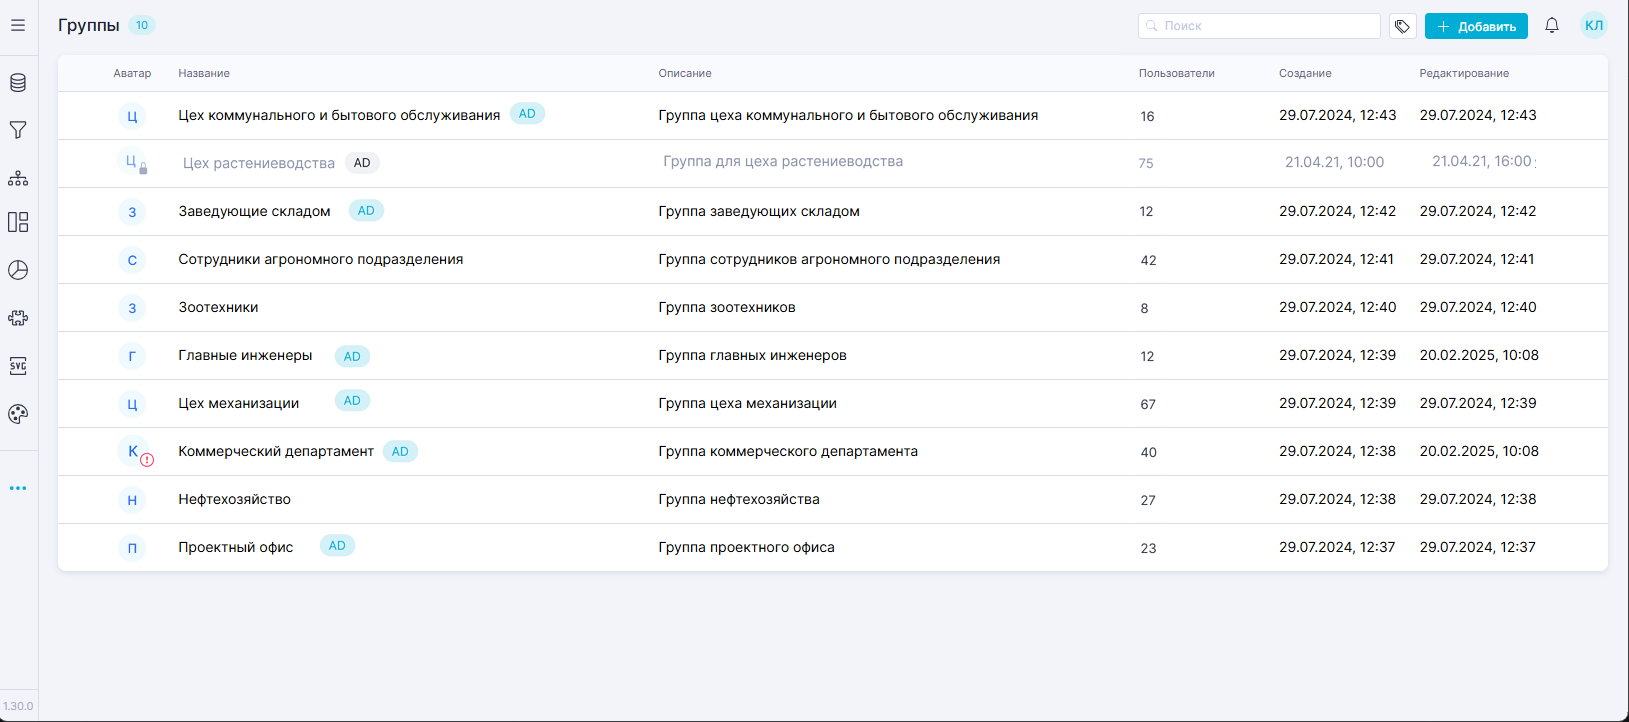Open the hierarchy tree sidebar icon
This screenshot has width=1629, height=722.
(x=18, y=178)
